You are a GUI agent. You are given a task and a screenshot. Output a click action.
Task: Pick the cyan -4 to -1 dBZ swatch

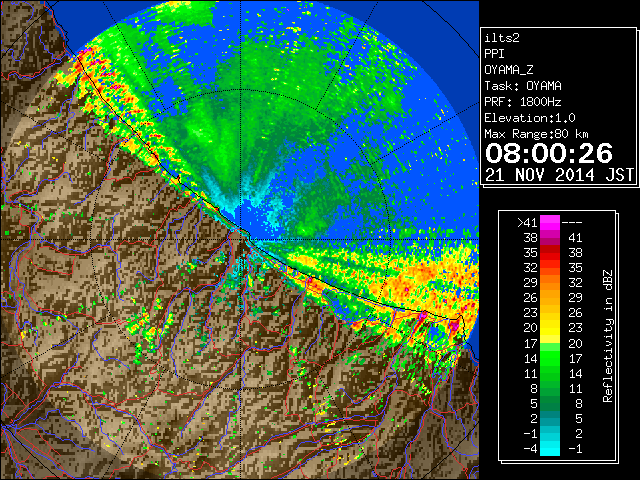pyautogui.click(x=550, y=448)
